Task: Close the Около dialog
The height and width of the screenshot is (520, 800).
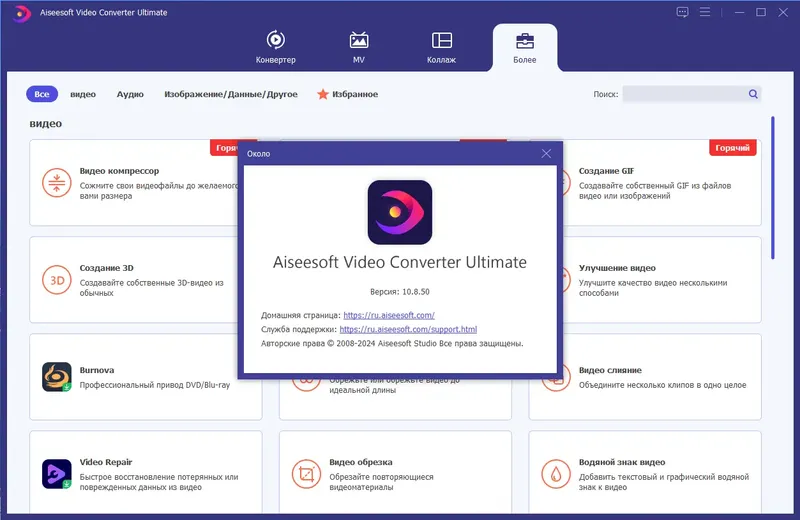Action: [546, 154]
